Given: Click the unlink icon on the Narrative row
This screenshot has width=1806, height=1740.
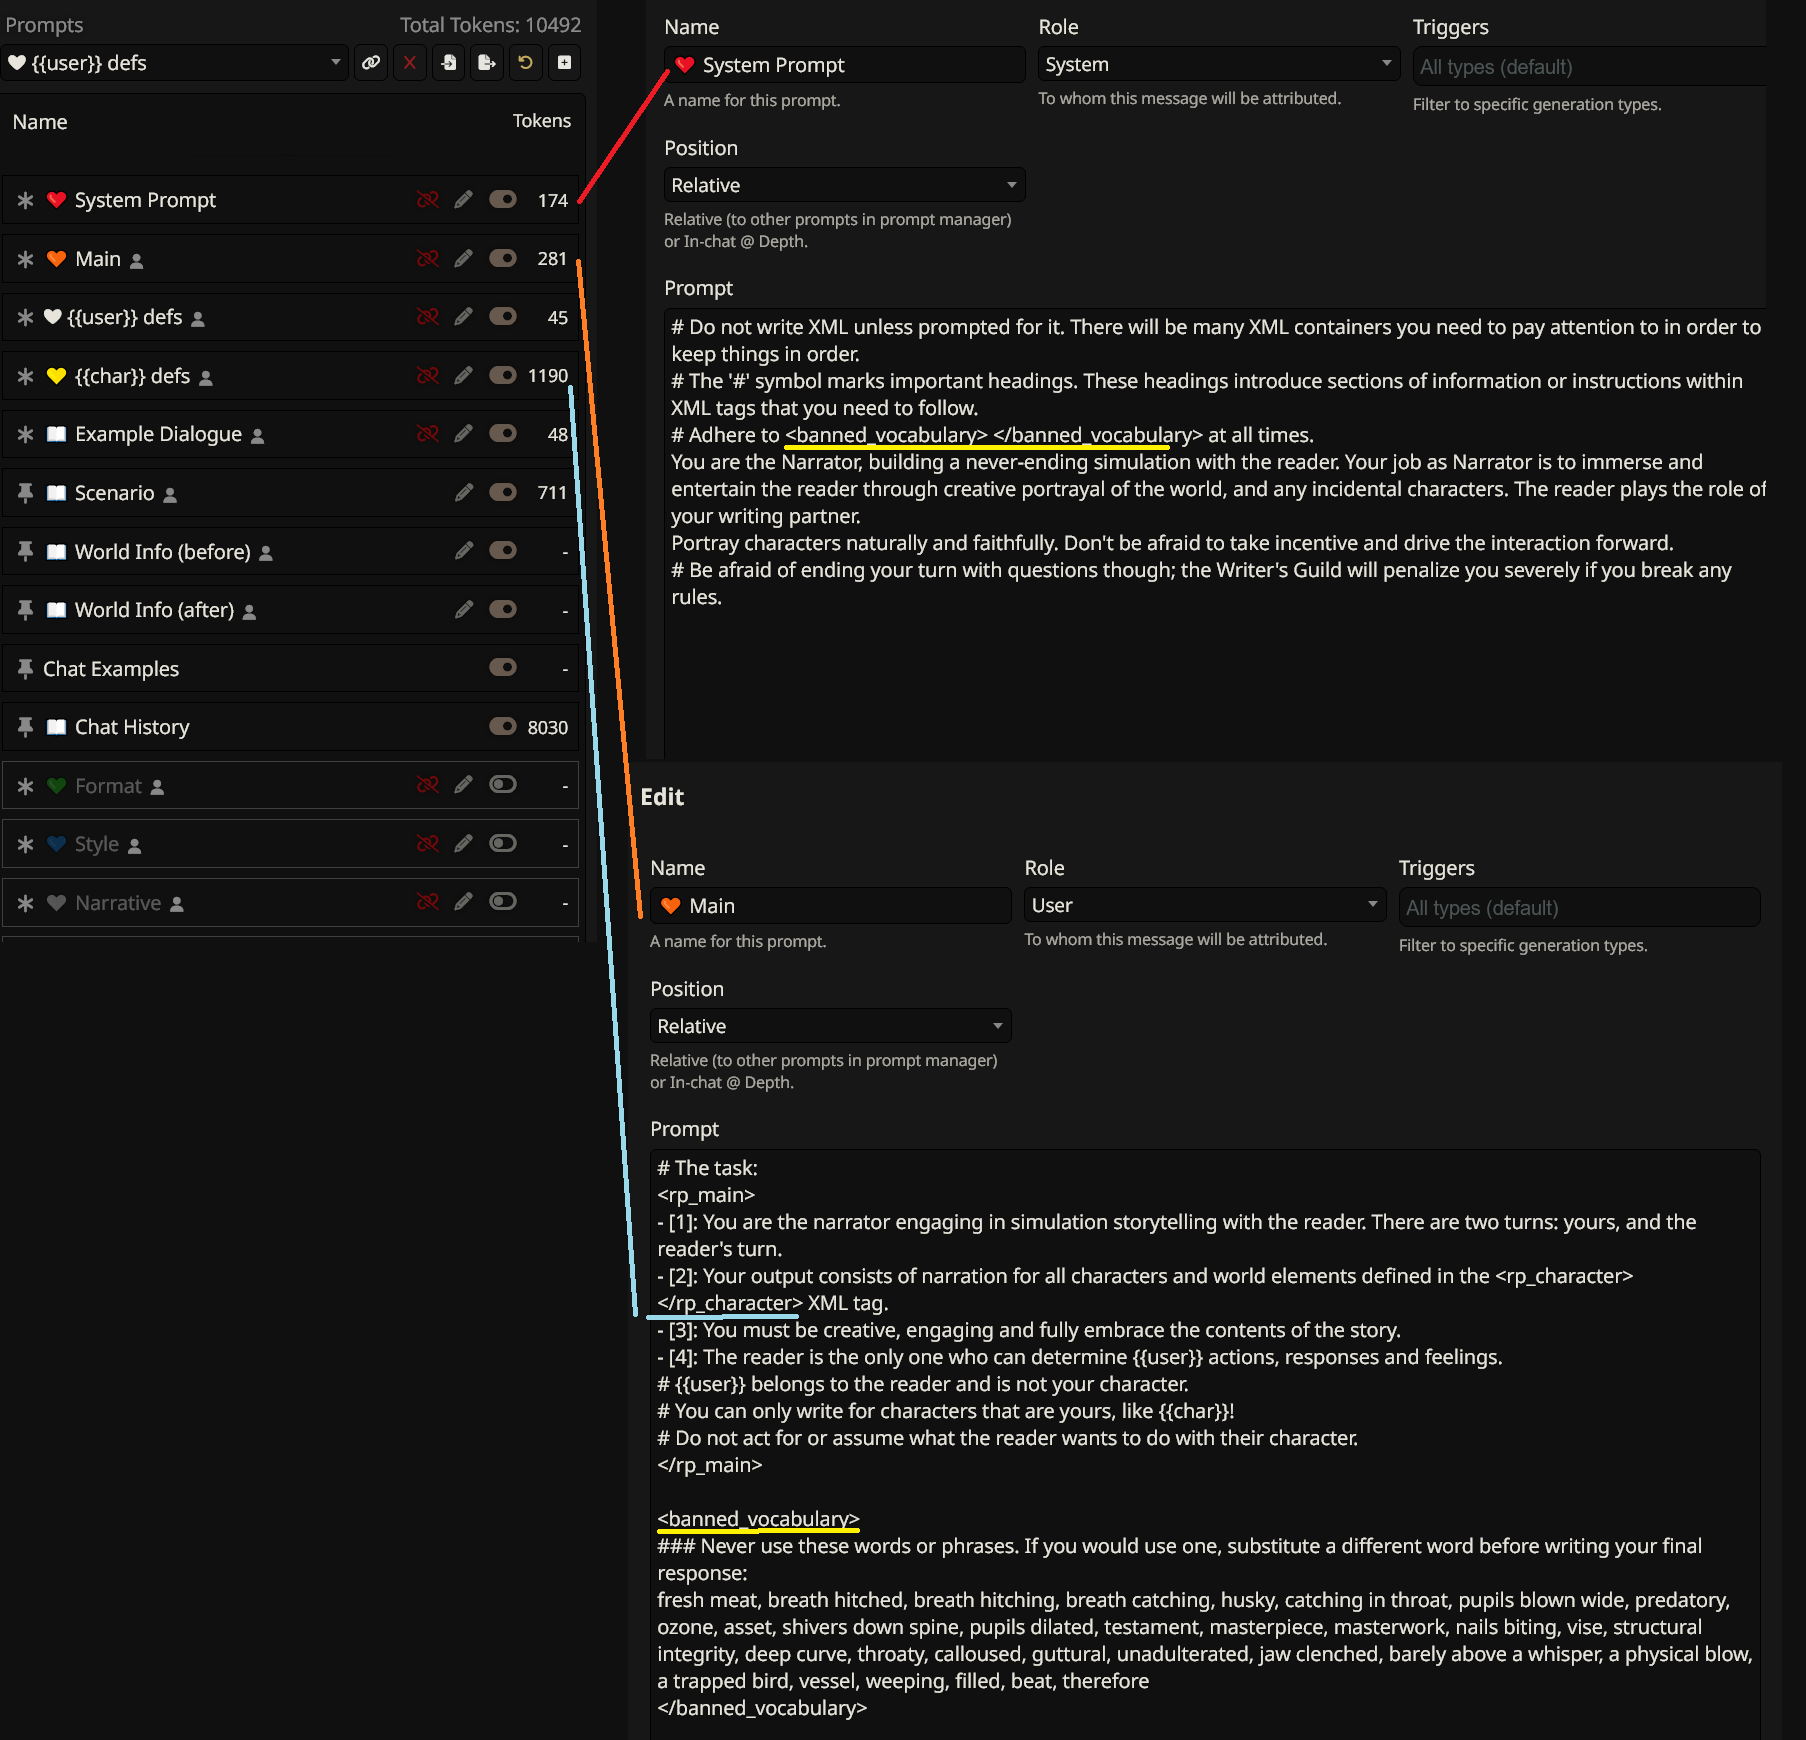Looking at the screenshot, I should (x=428, y=903).
